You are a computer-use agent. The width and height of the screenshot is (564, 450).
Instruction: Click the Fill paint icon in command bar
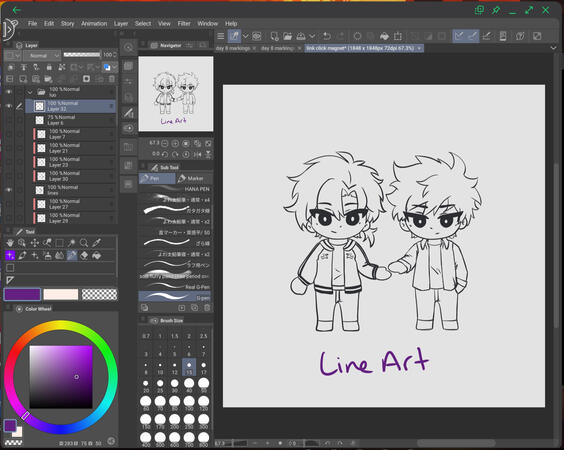pos(384,36)
